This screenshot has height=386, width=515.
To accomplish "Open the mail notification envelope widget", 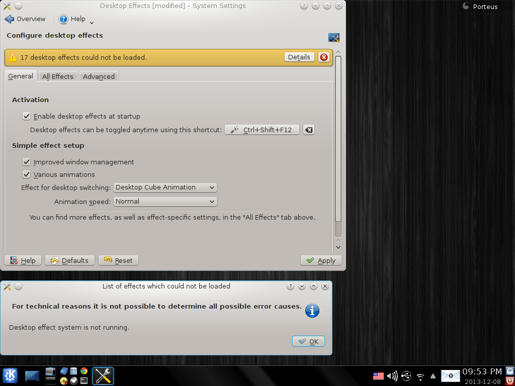I will point(450,376).
